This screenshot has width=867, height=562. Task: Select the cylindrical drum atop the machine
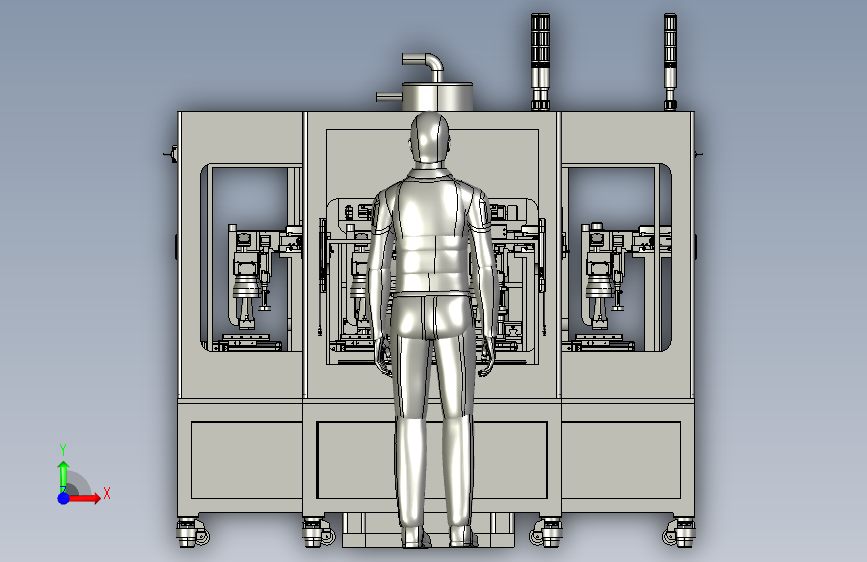[x=437, y=97]
